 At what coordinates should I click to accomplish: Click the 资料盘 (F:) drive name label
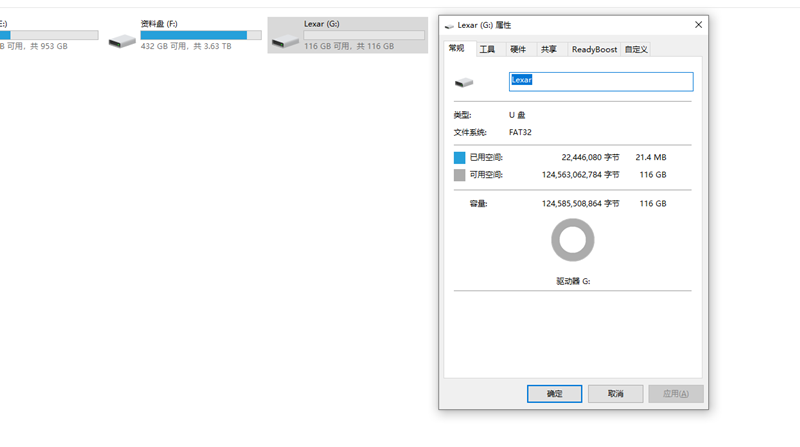tap(159, 24)
